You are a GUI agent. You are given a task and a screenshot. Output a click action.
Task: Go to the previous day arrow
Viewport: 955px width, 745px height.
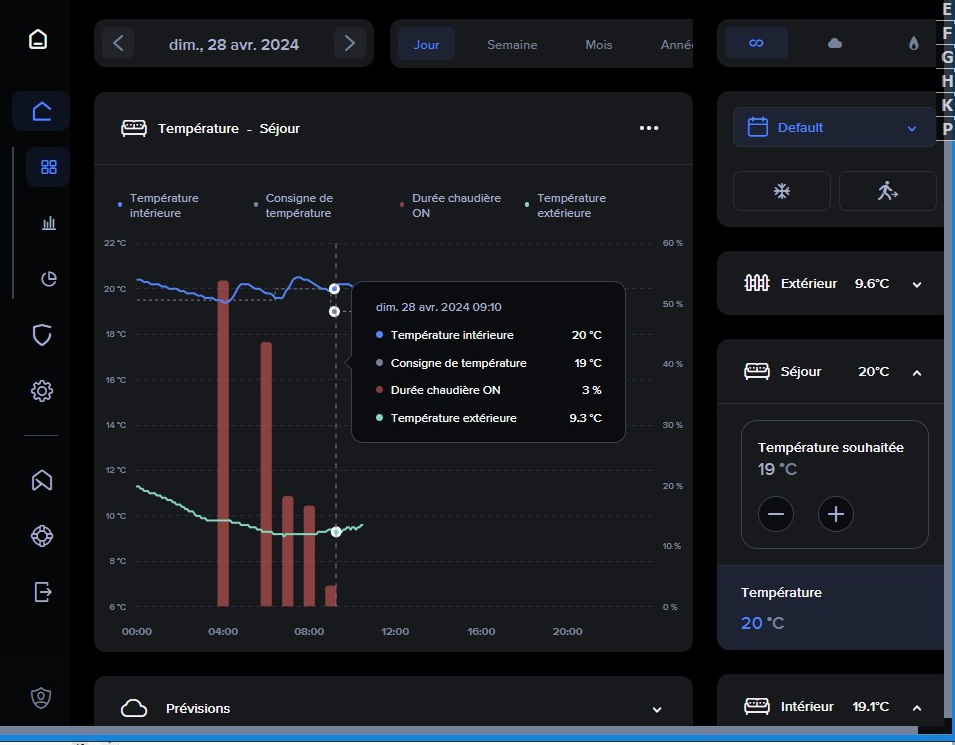tap(118, 43)
